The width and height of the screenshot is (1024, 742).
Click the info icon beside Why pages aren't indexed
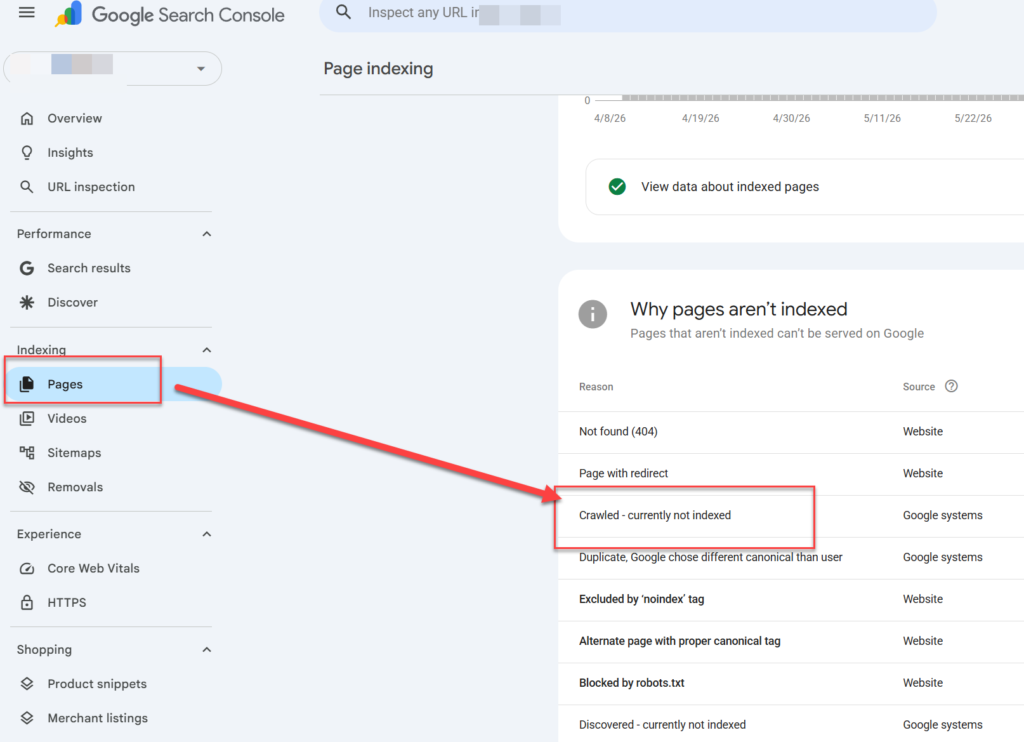[592, 315]
